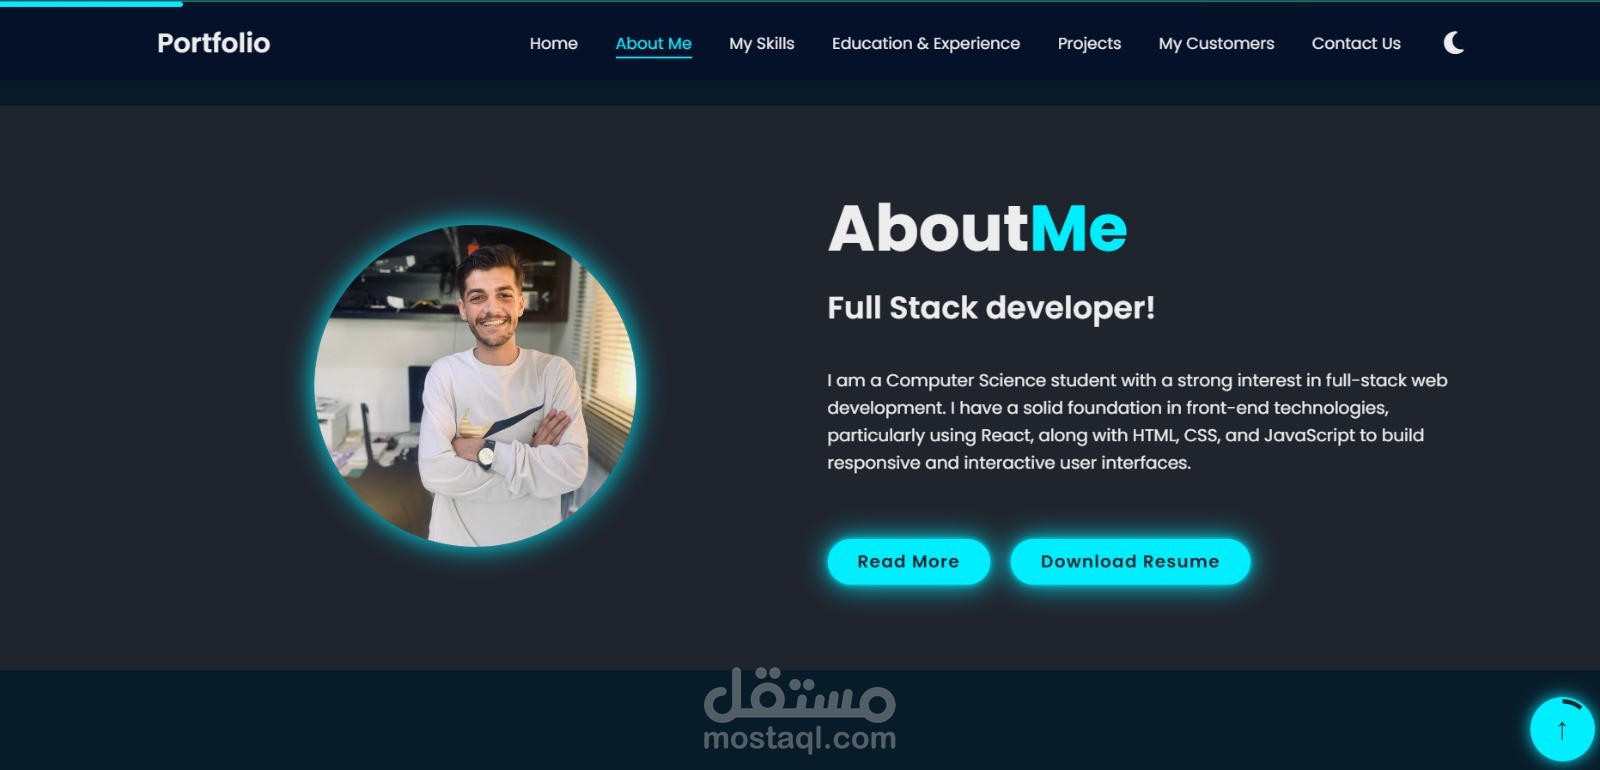Click the circular profile photo
The image size is (1600, 770).
(x=475, y=386)
